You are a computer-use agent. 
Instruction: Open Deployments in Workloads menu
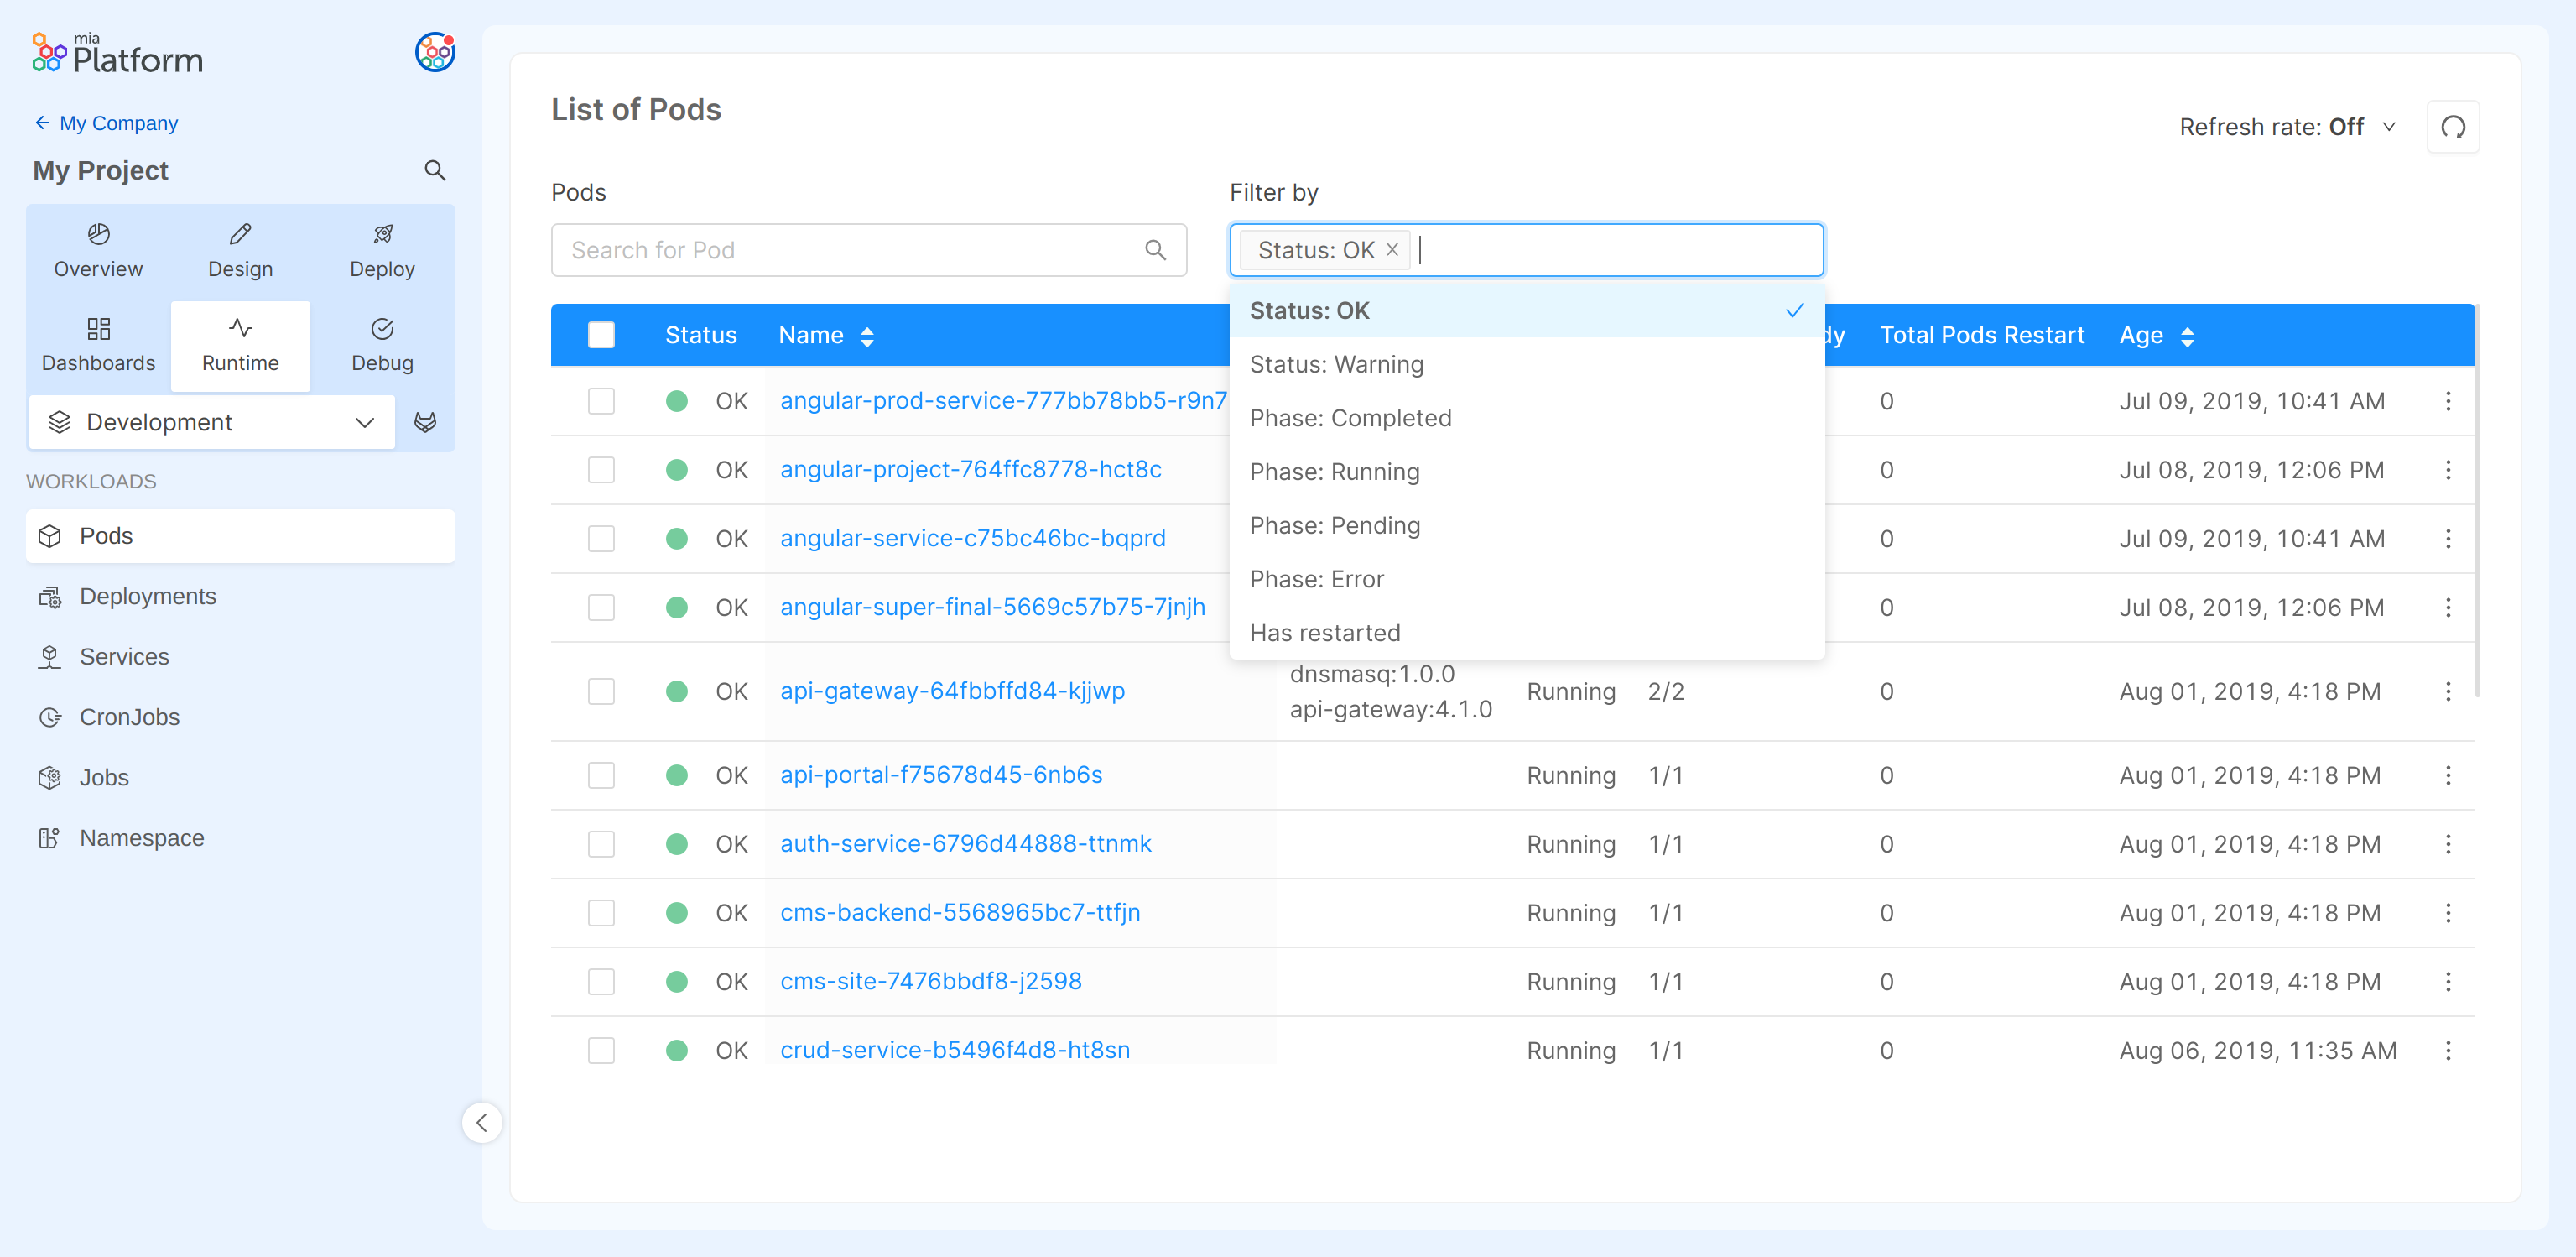(x=147, y=596)
